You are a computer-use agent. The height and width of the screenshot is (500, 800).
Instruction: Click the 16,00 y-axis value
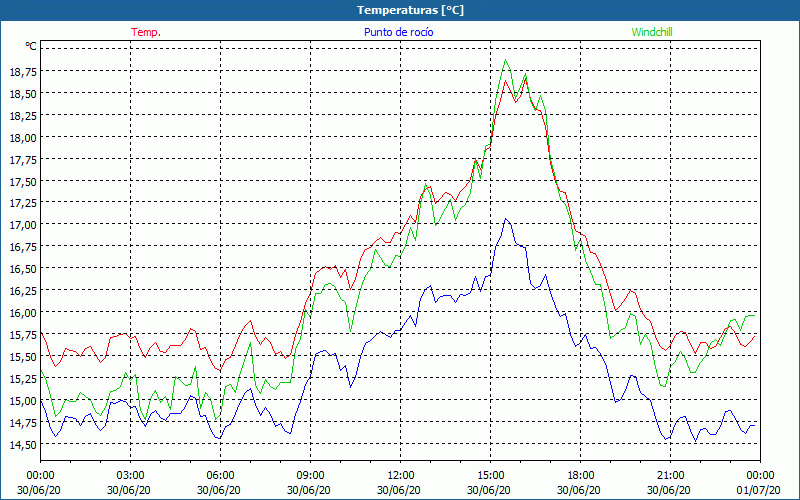click(23, 312)
